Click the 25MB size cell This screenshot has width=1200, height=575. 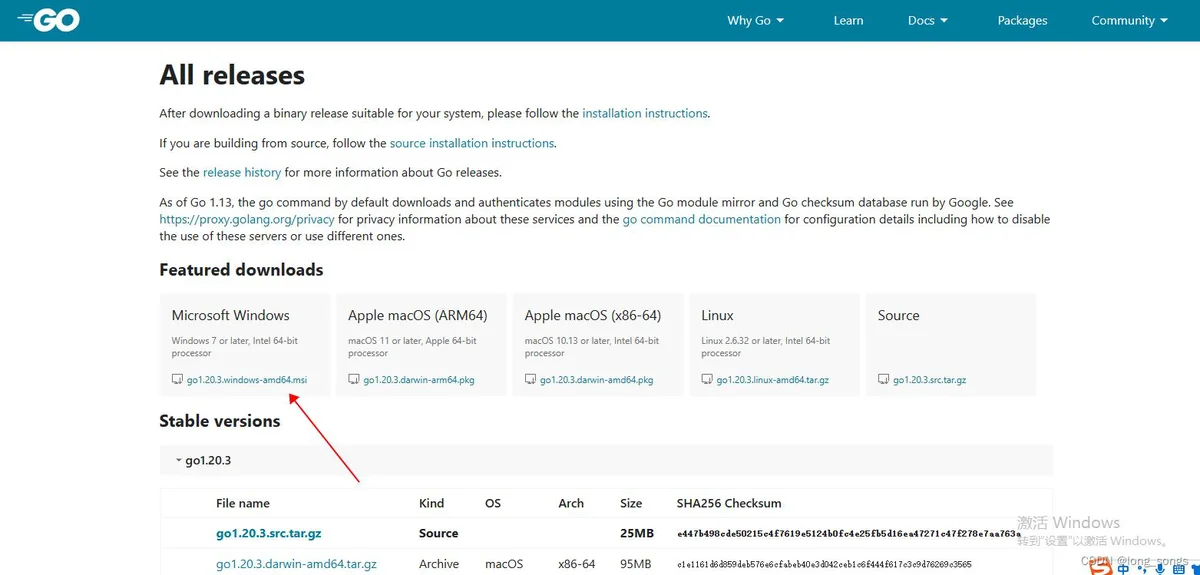(636, 533)
